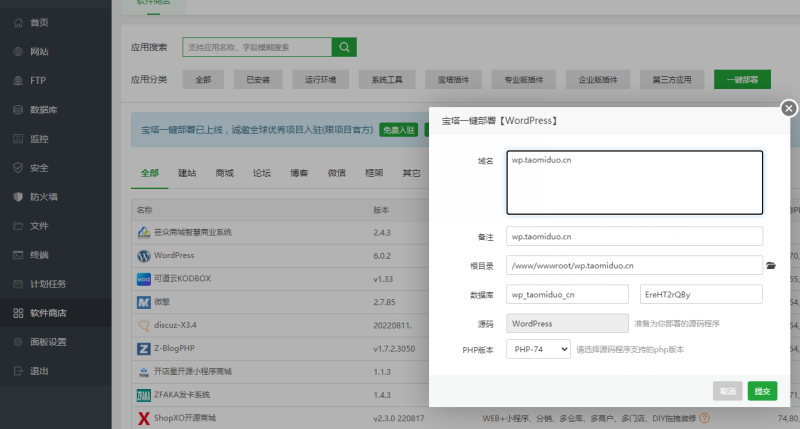
Task: Click the 根目录 path field
Action: [635, 265]
